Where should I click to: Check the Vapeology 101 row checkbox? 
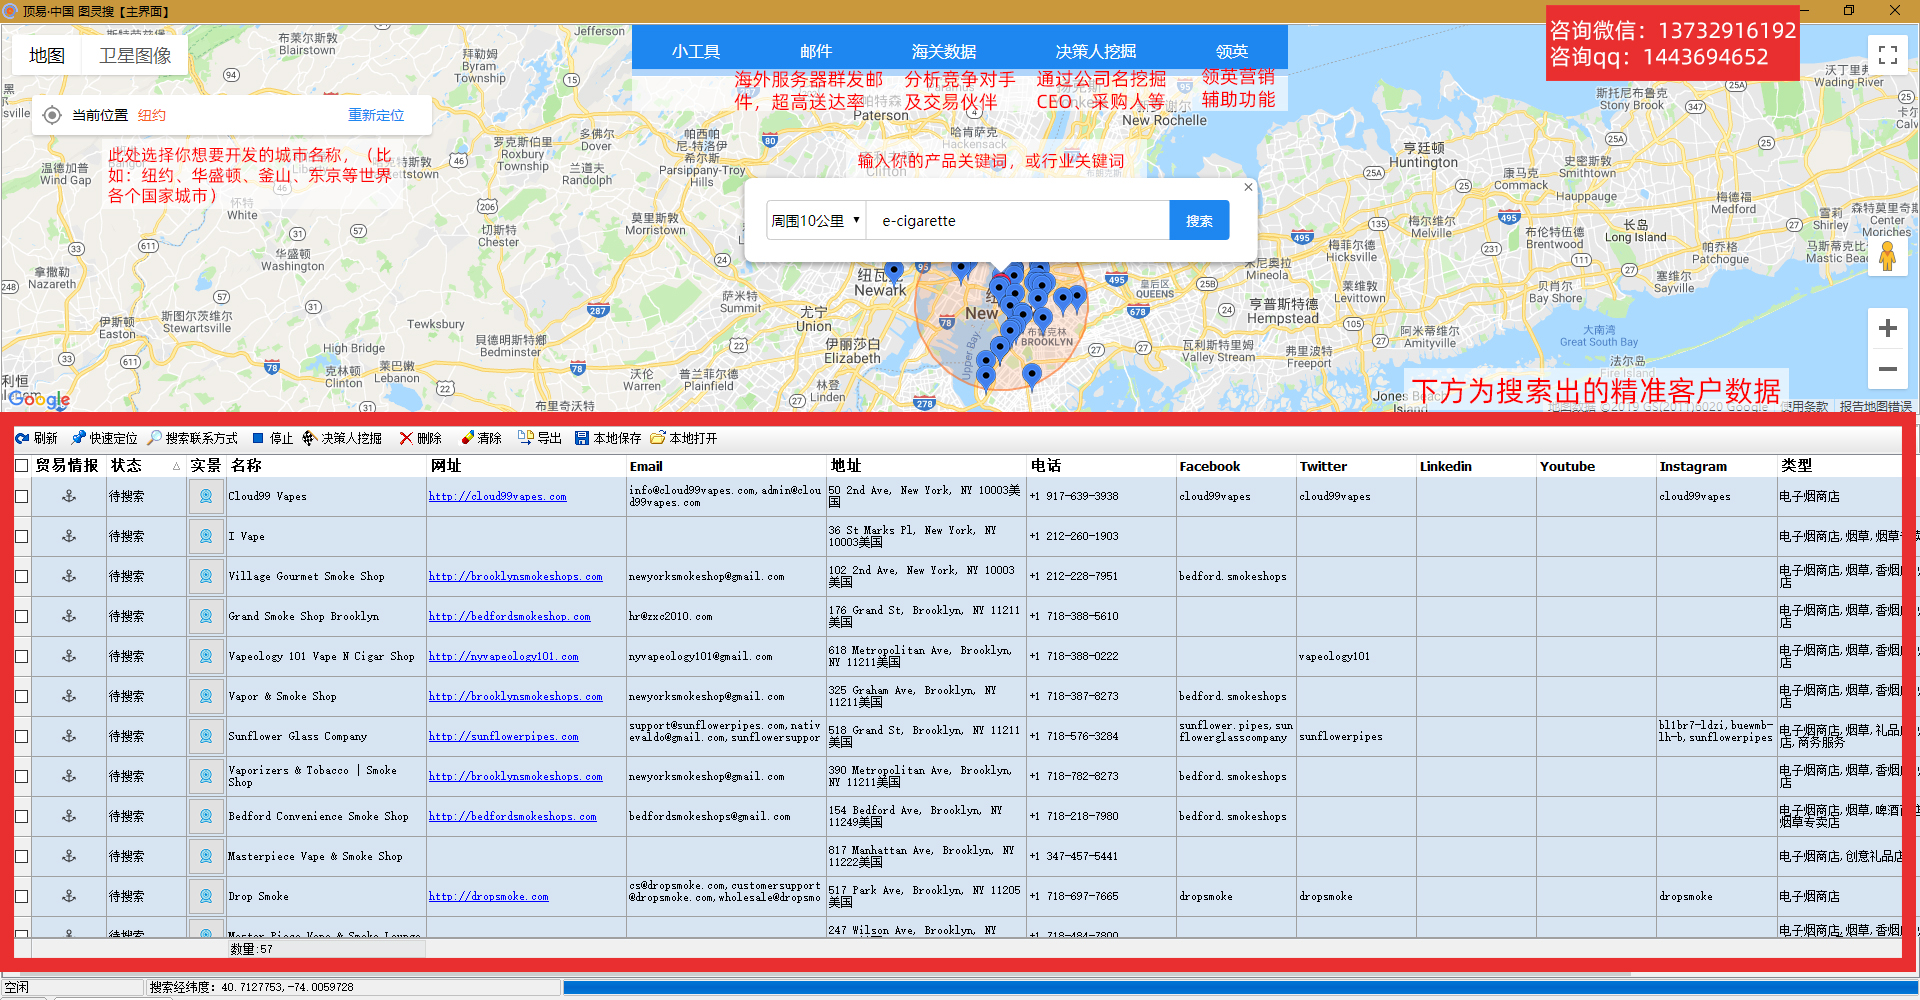tap(21, 656)
